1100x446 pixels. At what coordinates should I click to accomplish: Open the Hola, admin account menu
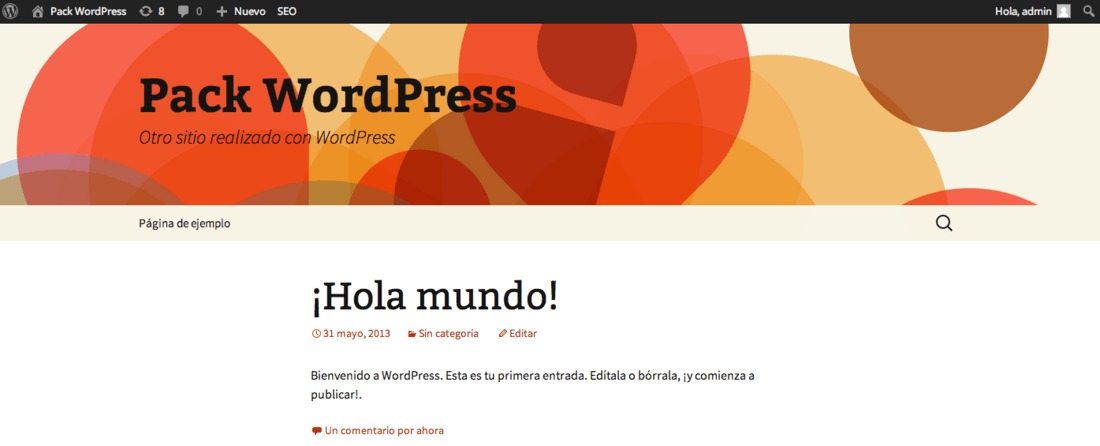(1023, 11)
